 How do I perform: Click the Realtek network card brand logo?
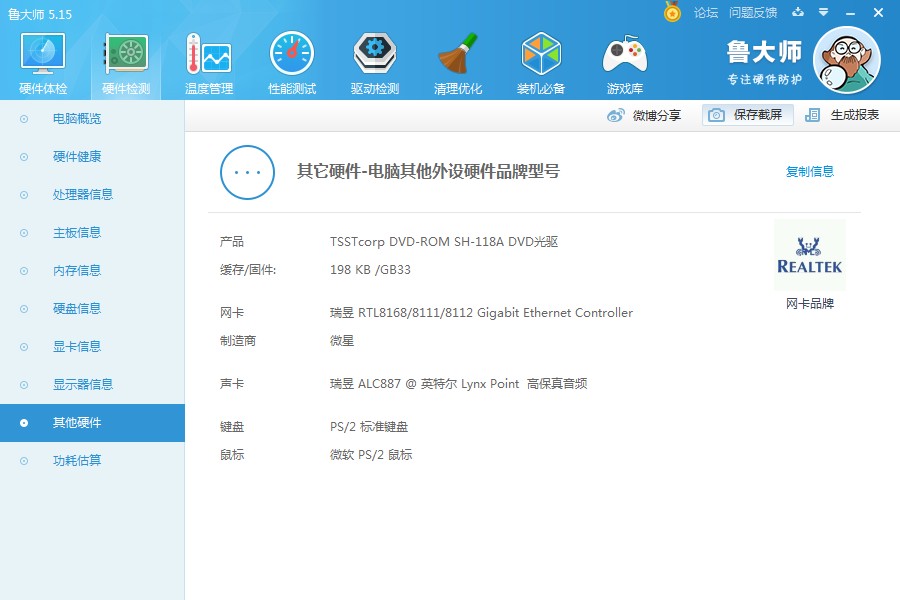pos(810,255)
